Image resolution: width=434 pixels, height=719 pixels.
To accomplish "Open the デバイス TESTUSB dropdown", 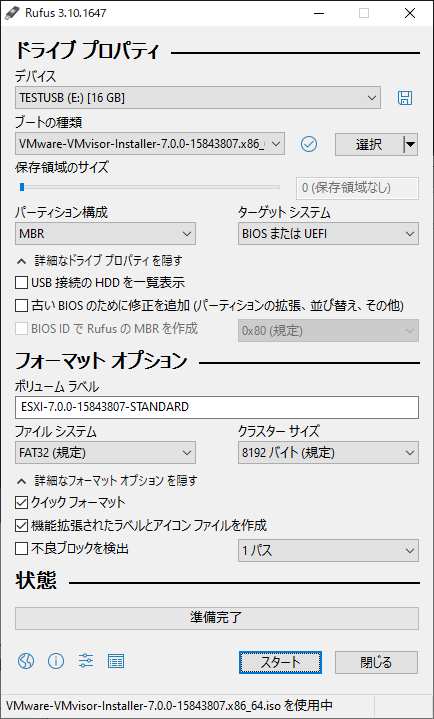I will (198, 98).
